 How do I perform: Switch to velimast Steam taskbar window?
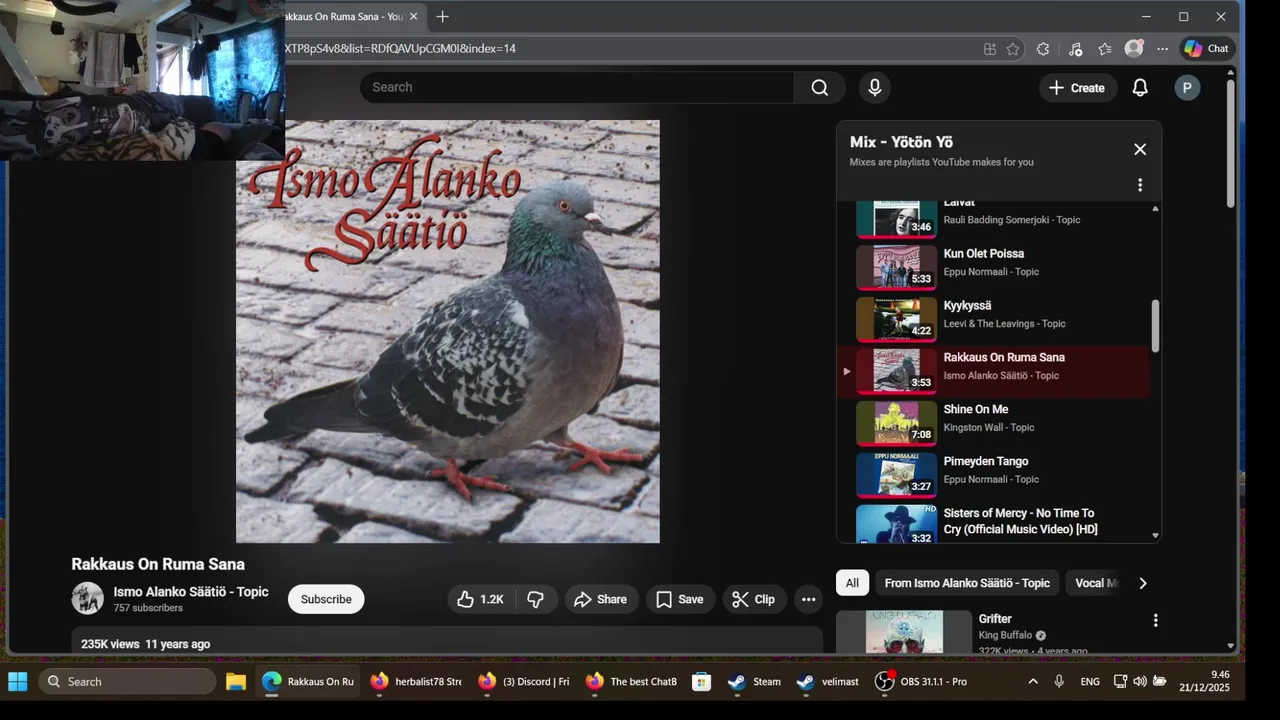pos(828,681)
